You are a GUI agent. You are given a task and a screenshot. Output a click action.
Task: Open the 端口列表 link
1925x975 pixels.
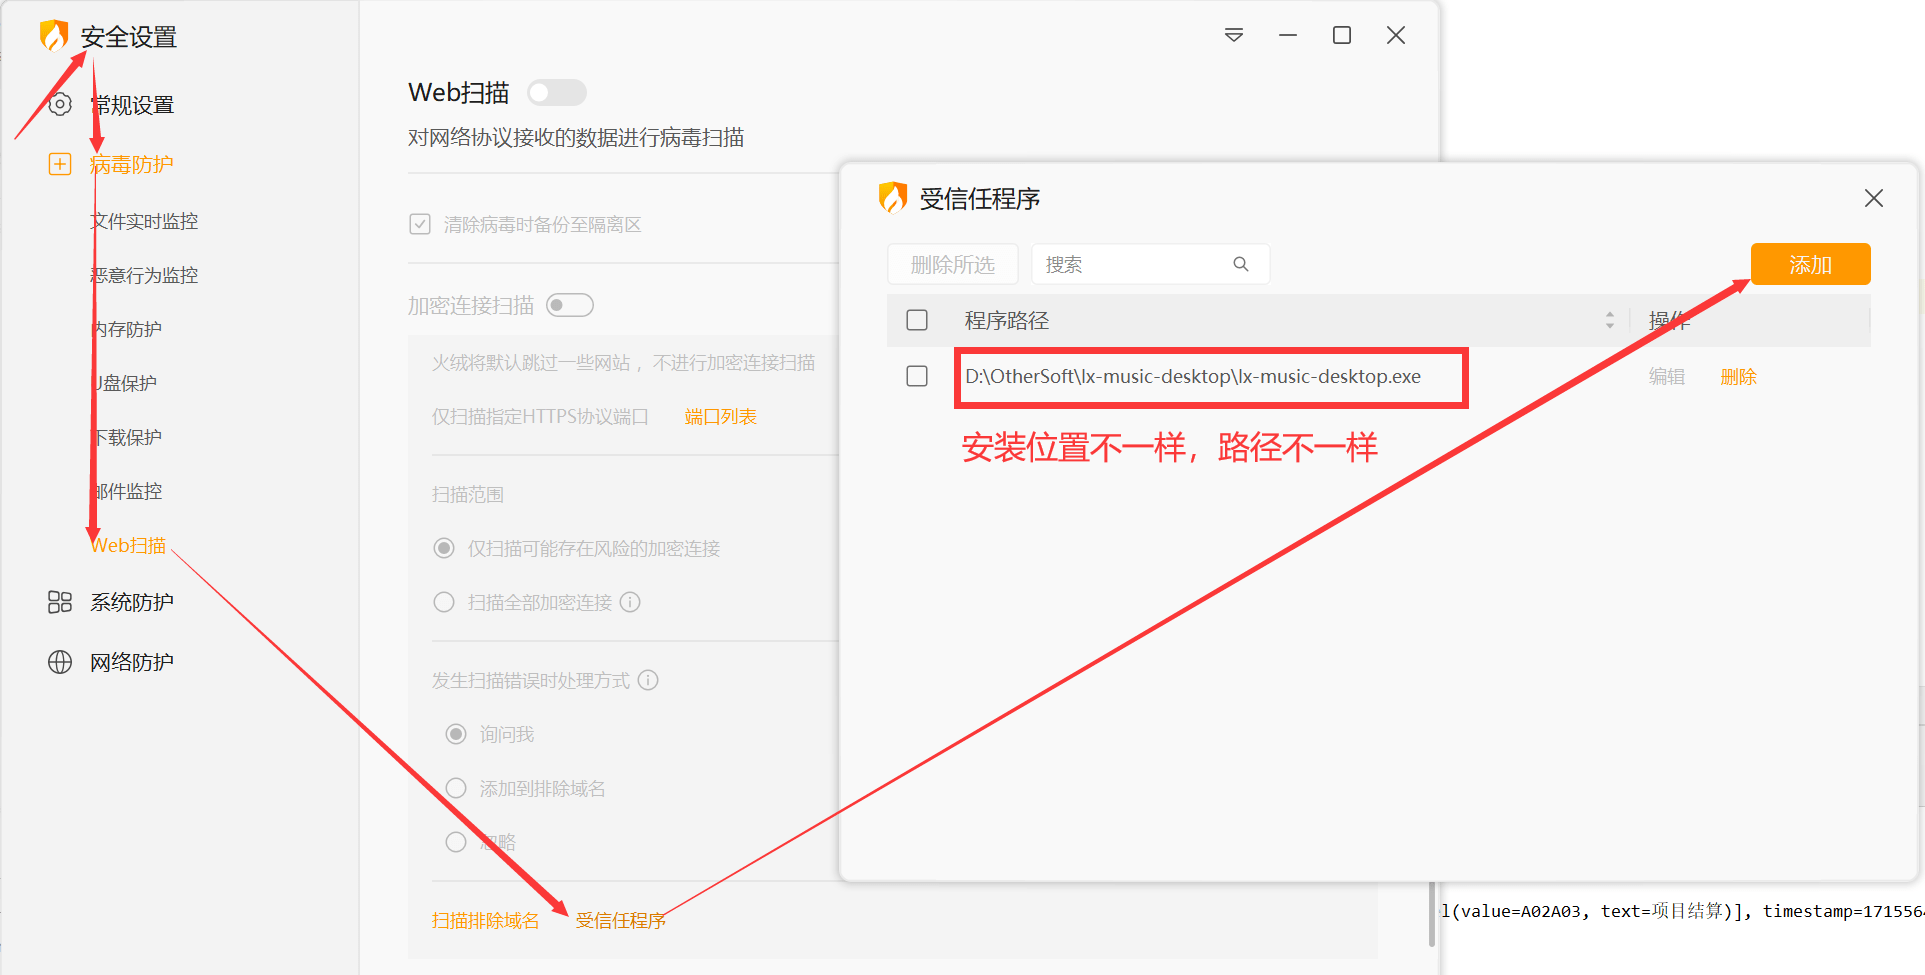point(720,415)
